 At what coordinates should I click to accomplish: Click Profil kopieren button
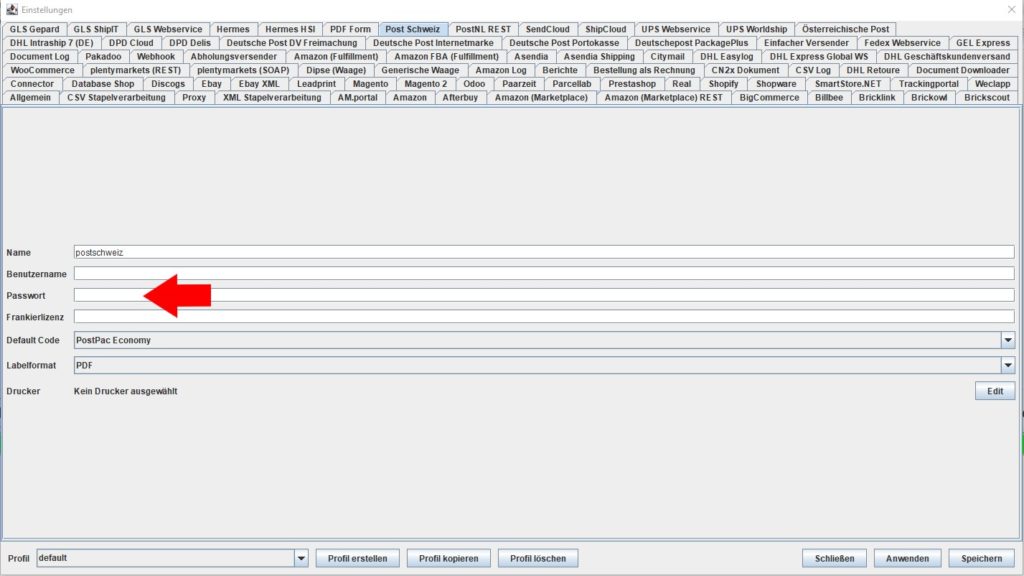[449, 558]
